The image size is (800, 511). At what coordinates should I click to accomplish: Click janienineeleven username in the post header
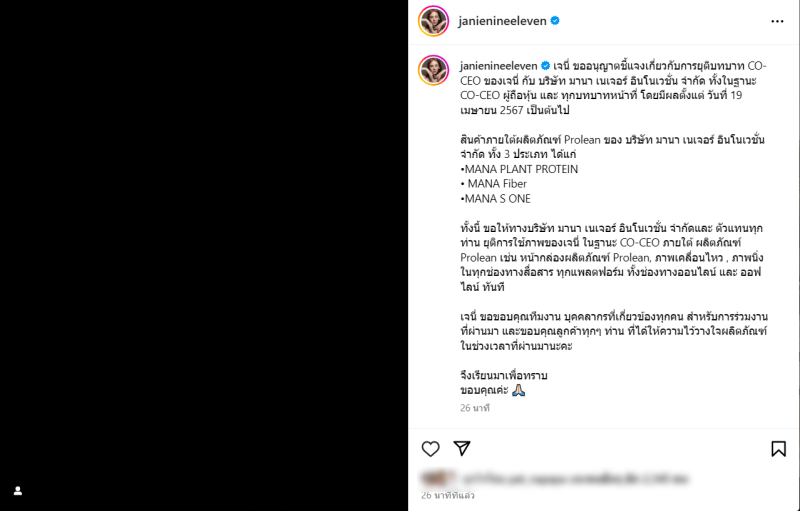tap(502, 21)
